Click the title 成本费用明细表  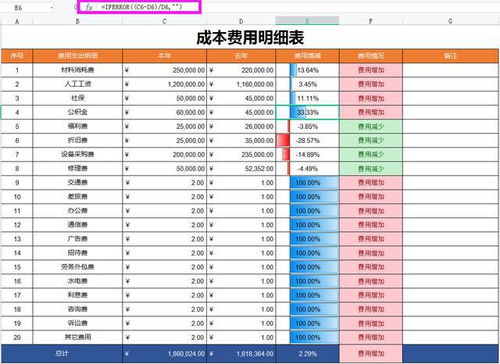click(250, 38)
